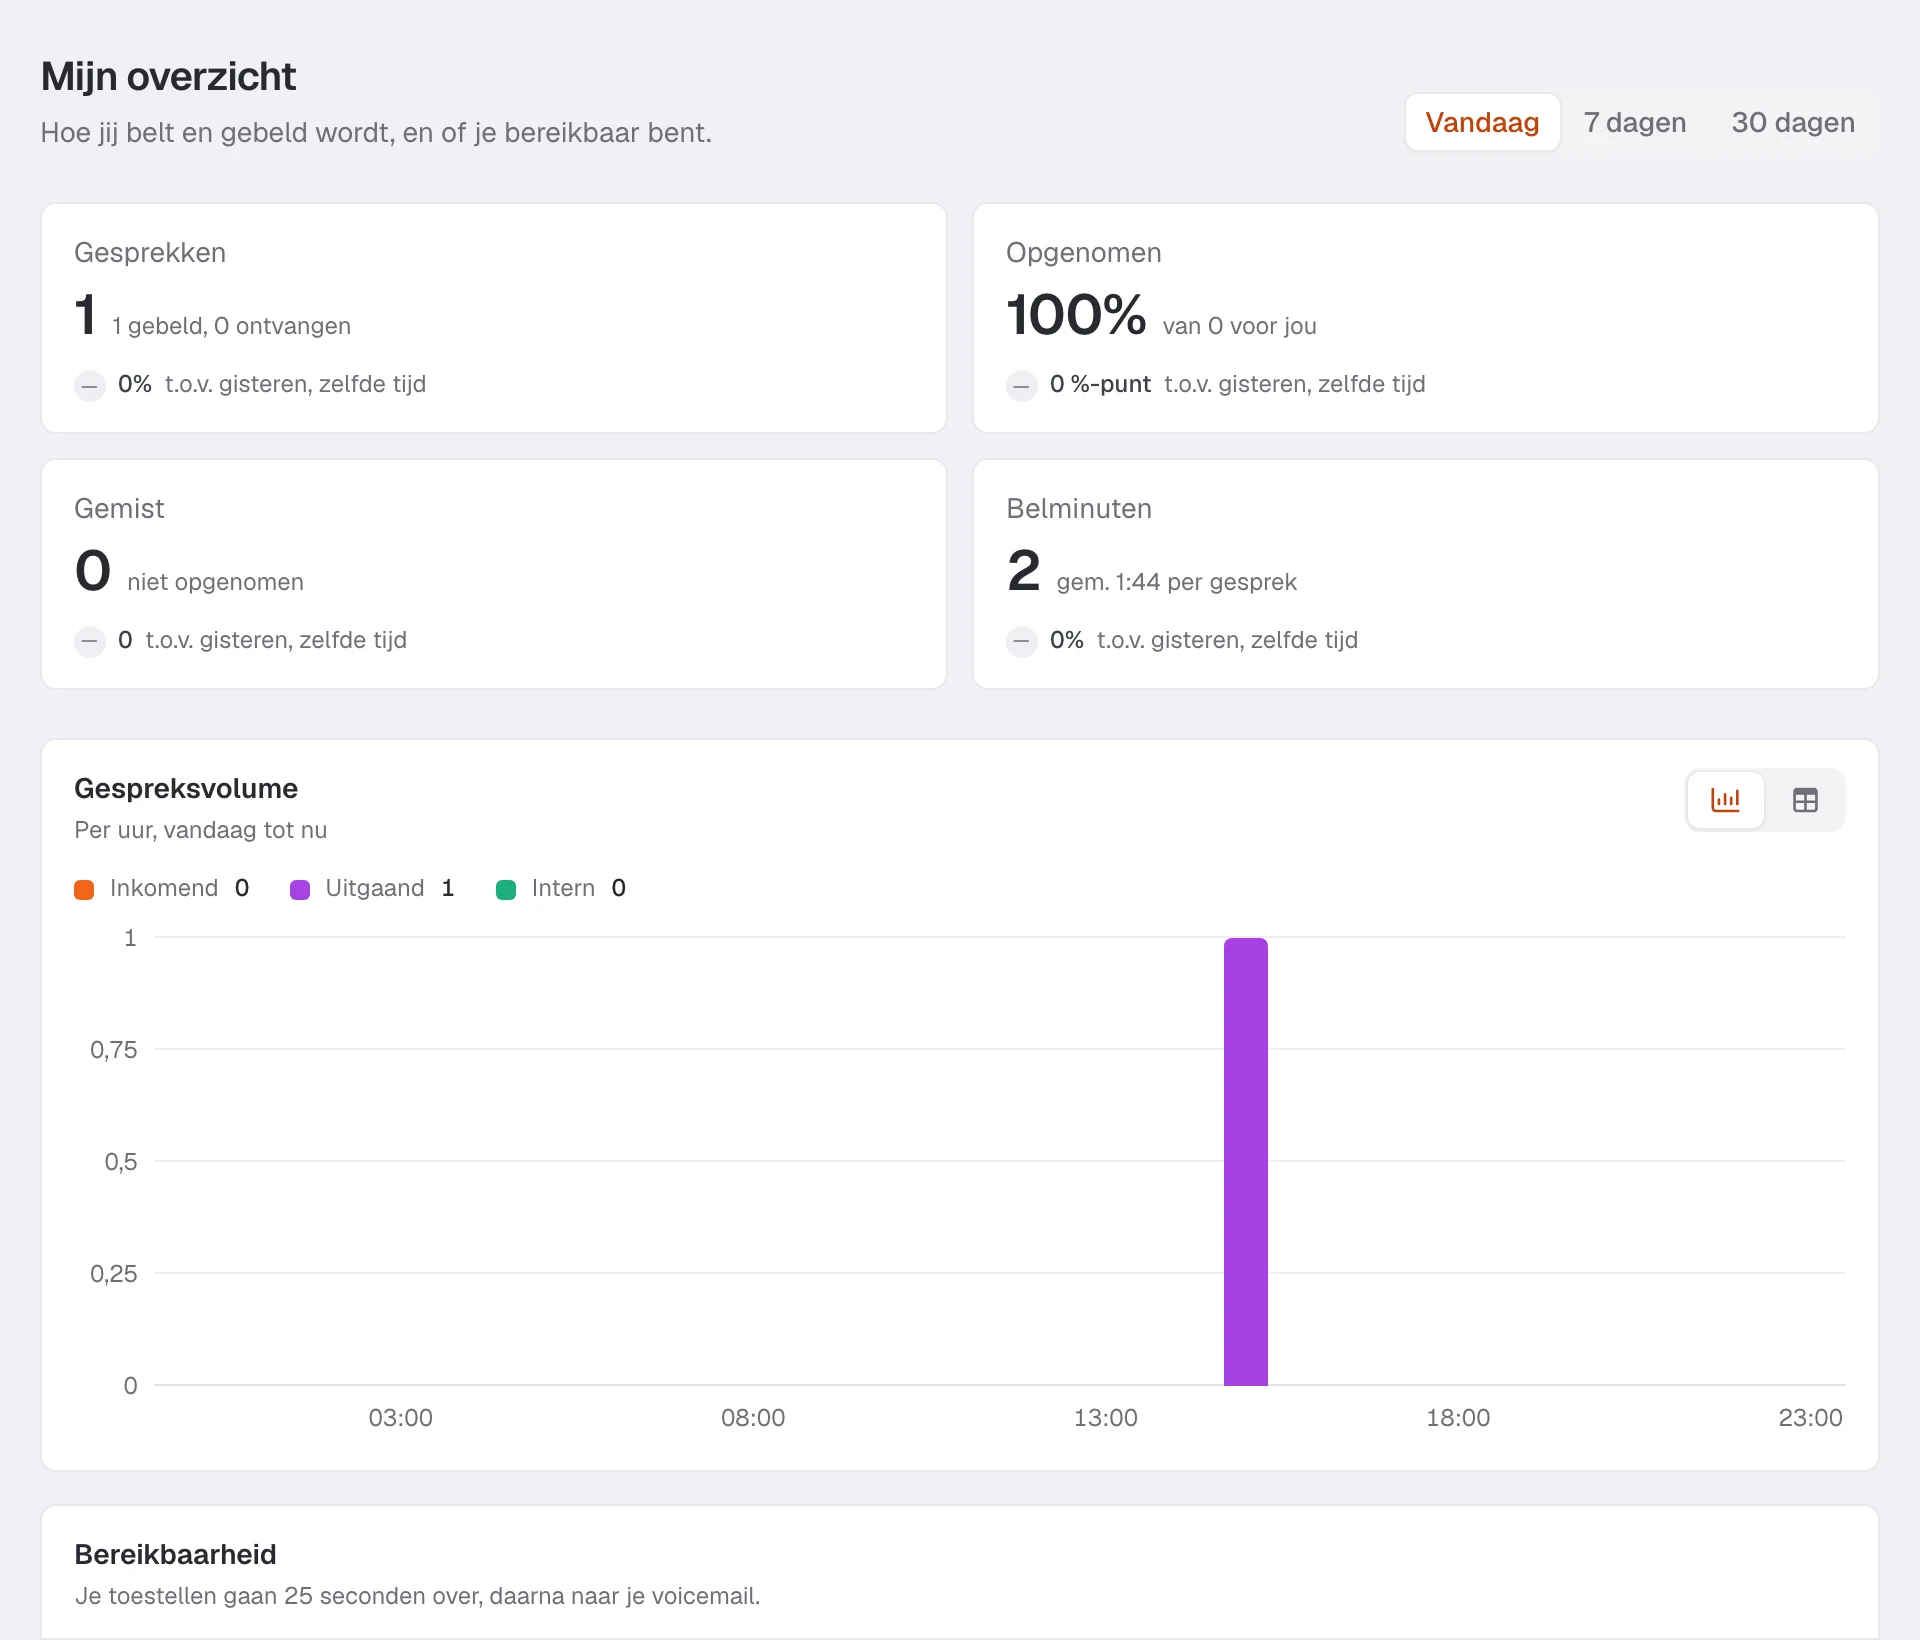
Task: Click the Opgenomen card label
Action: click(1084, 252)
